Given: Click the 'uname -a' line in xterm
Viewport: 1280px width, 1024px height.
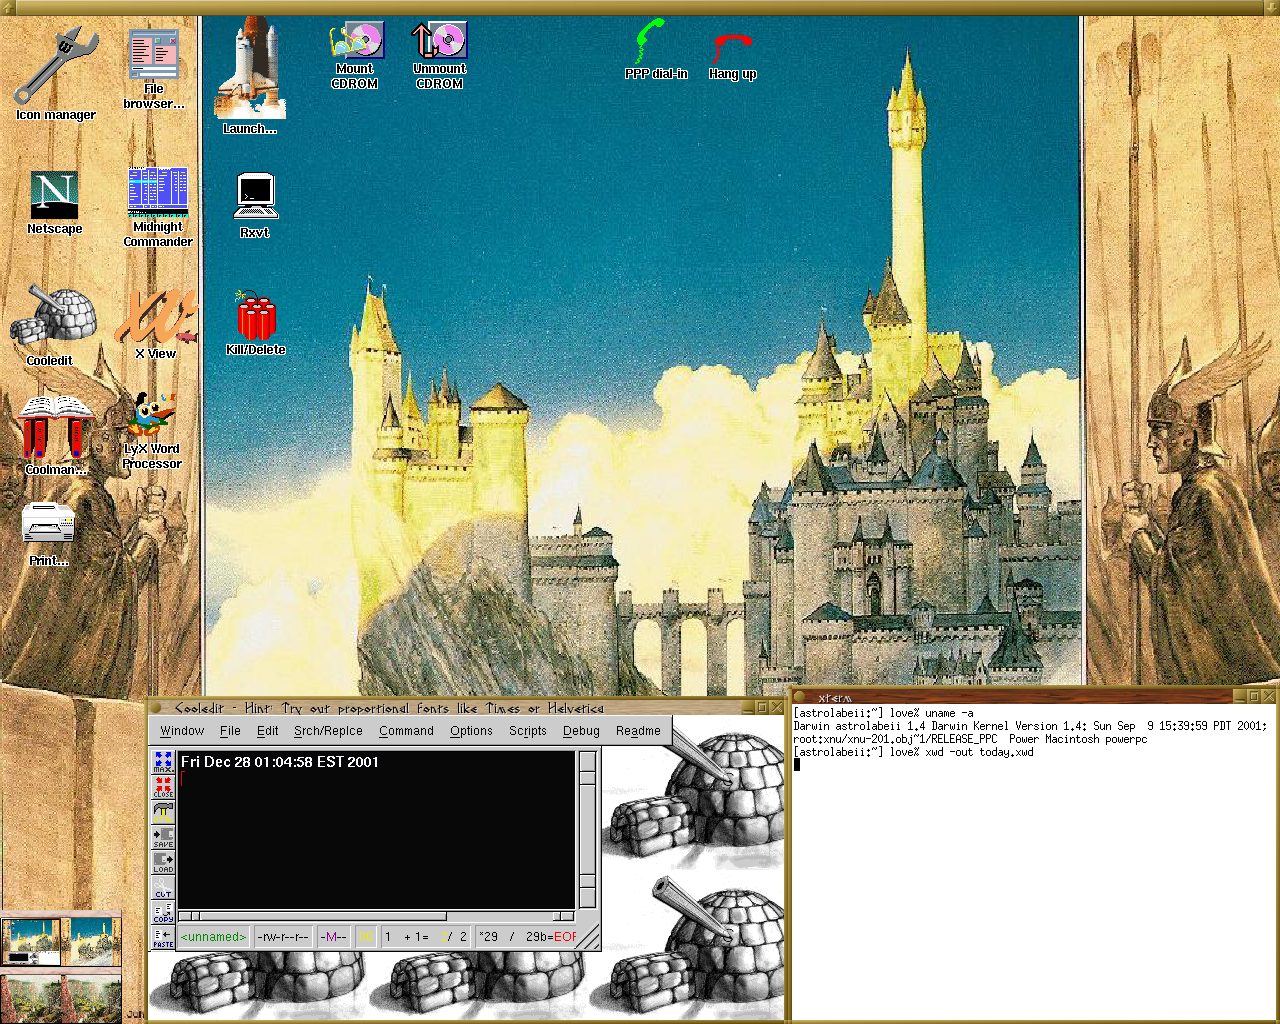Looking at the screenshot, I should tap(883, 713).
